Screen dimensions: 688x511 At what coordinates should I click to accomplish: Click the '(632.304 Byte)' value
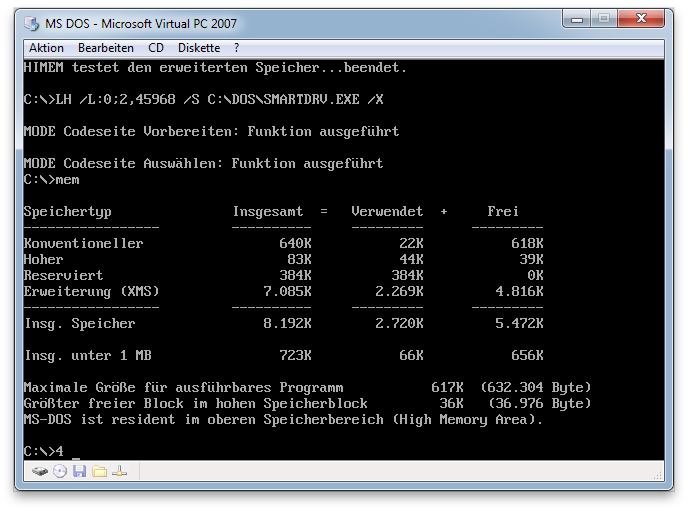tap(535, 388)
